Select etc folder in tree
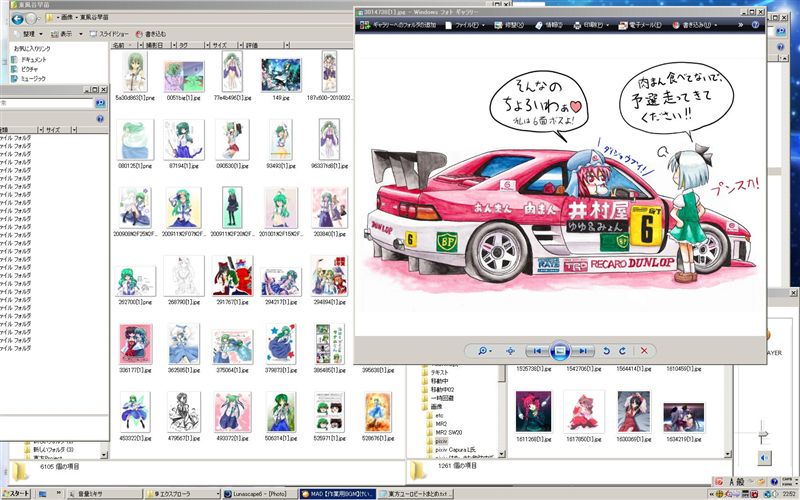The width and height of the screenshot is (800, 500). (x=435, y=415)
